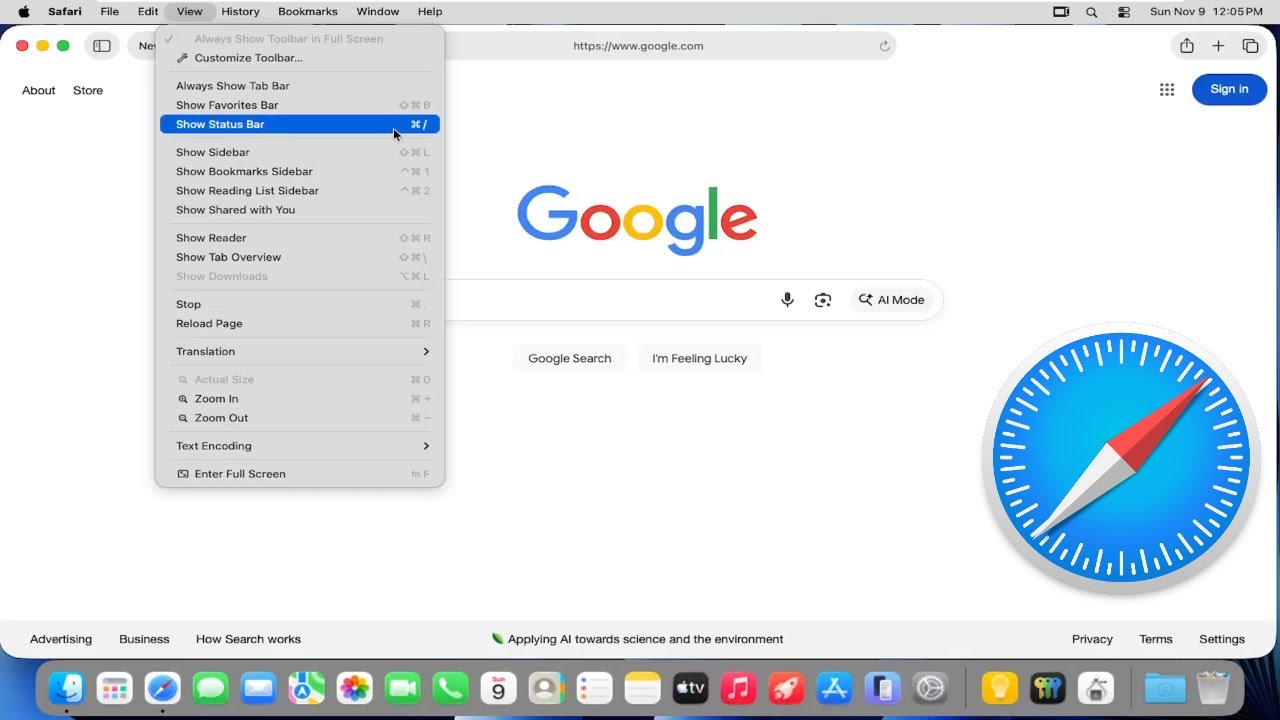
Task: Toggle the Safari sidebar toolbar button
Action: tap(102, 46)
